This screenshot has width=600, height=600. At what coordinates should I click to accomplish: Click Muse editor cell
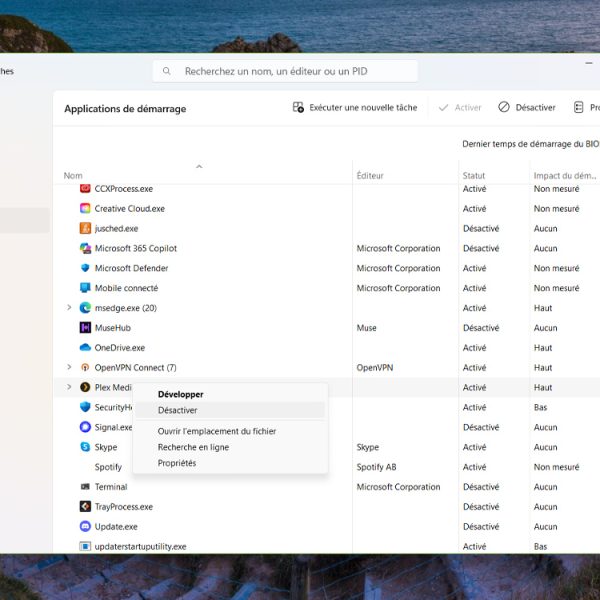tap(366, 328)
